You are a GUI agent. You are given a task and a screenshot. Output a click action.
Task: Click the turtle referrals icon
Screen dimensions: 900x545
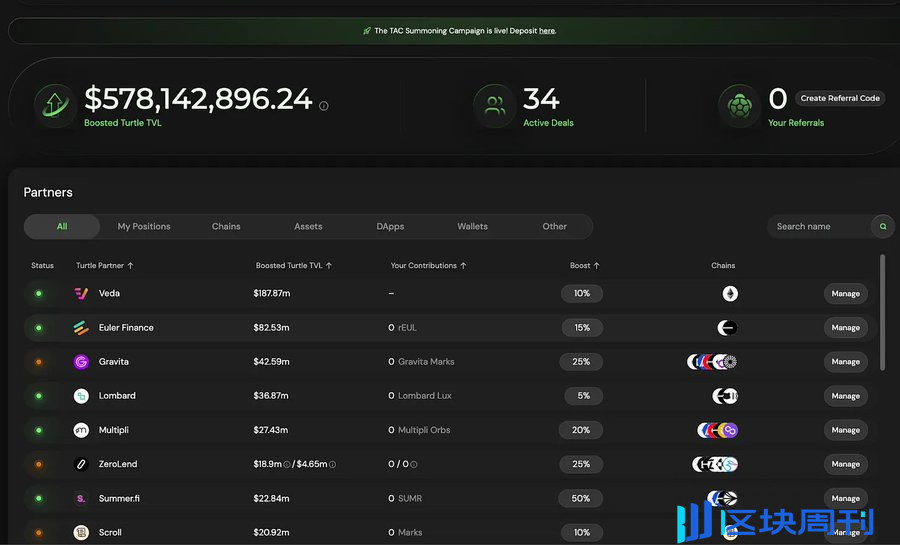point(739,106)
